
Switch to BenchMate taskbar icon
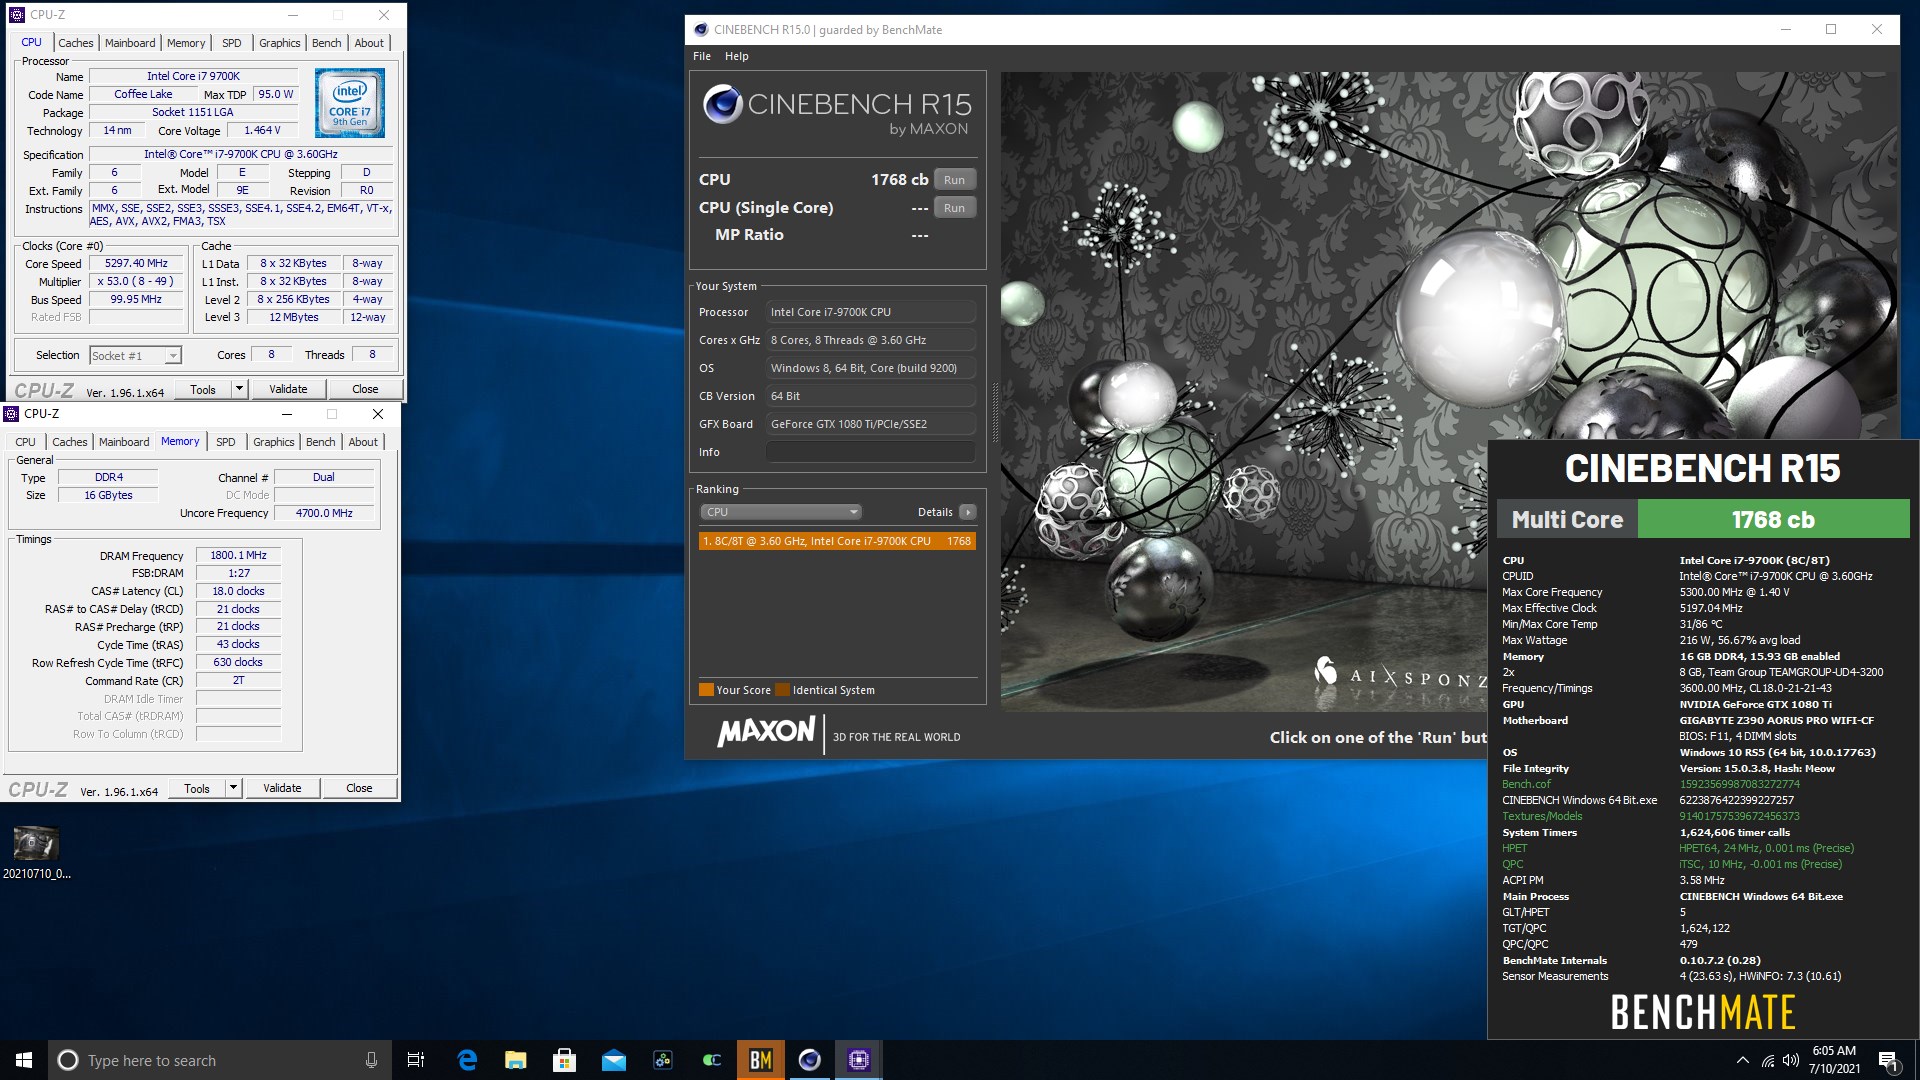click(x=761, y=1060)
